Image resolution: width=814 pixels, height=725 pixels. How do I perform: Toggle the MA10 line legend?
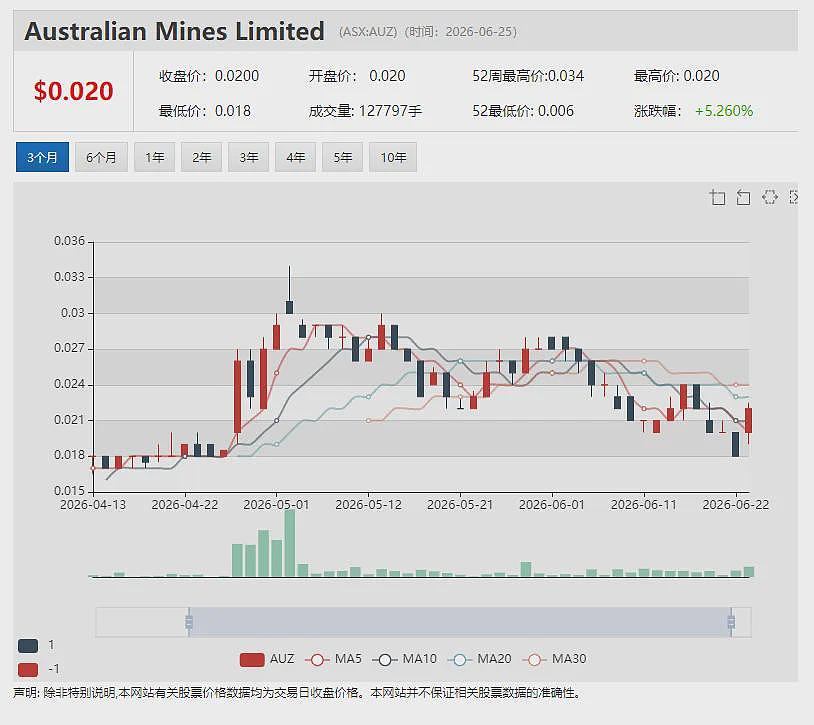(x=404, y=659)
